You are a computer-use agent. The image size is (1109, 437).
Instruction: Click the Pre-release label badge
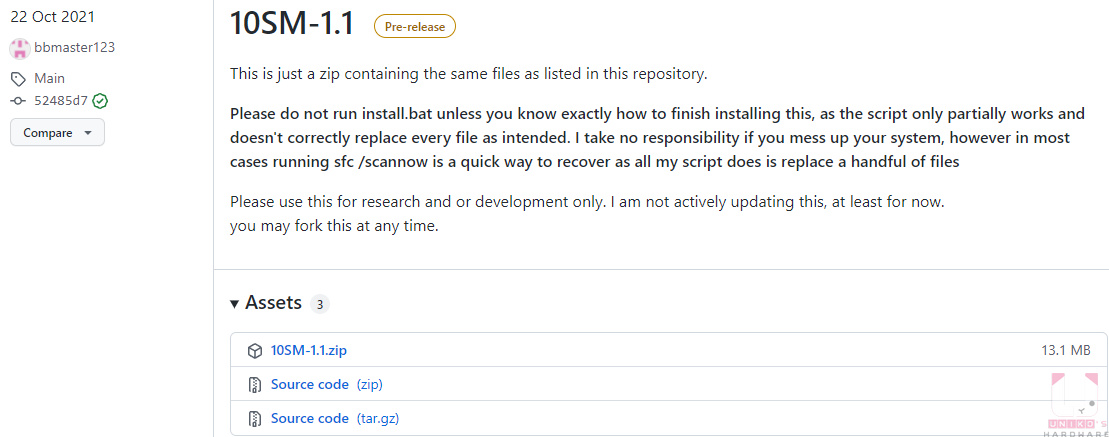pyautogui.click(x=415, y=27)
